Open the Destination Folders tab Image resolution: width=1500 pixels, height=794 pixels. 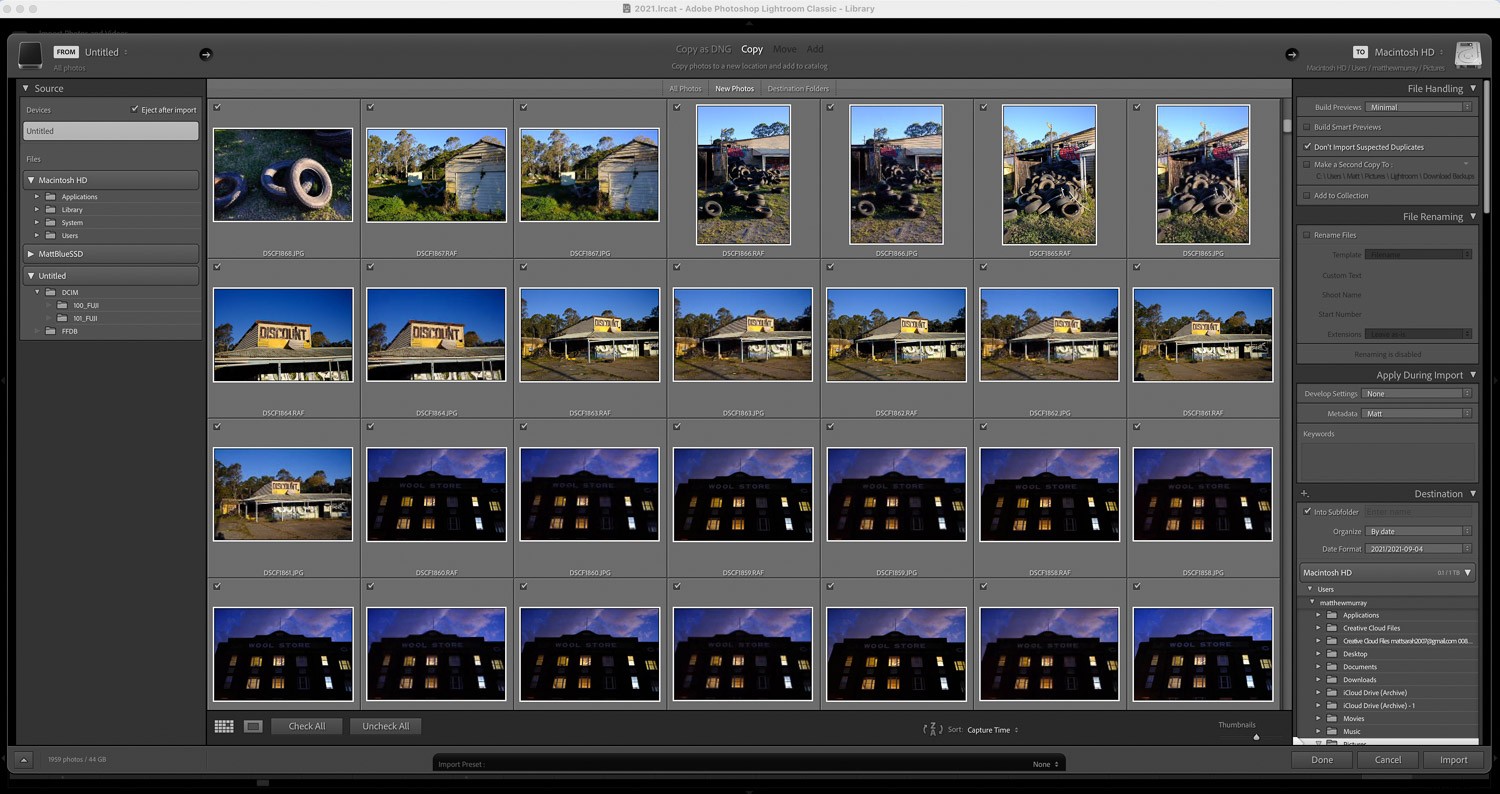pos(798,88)
